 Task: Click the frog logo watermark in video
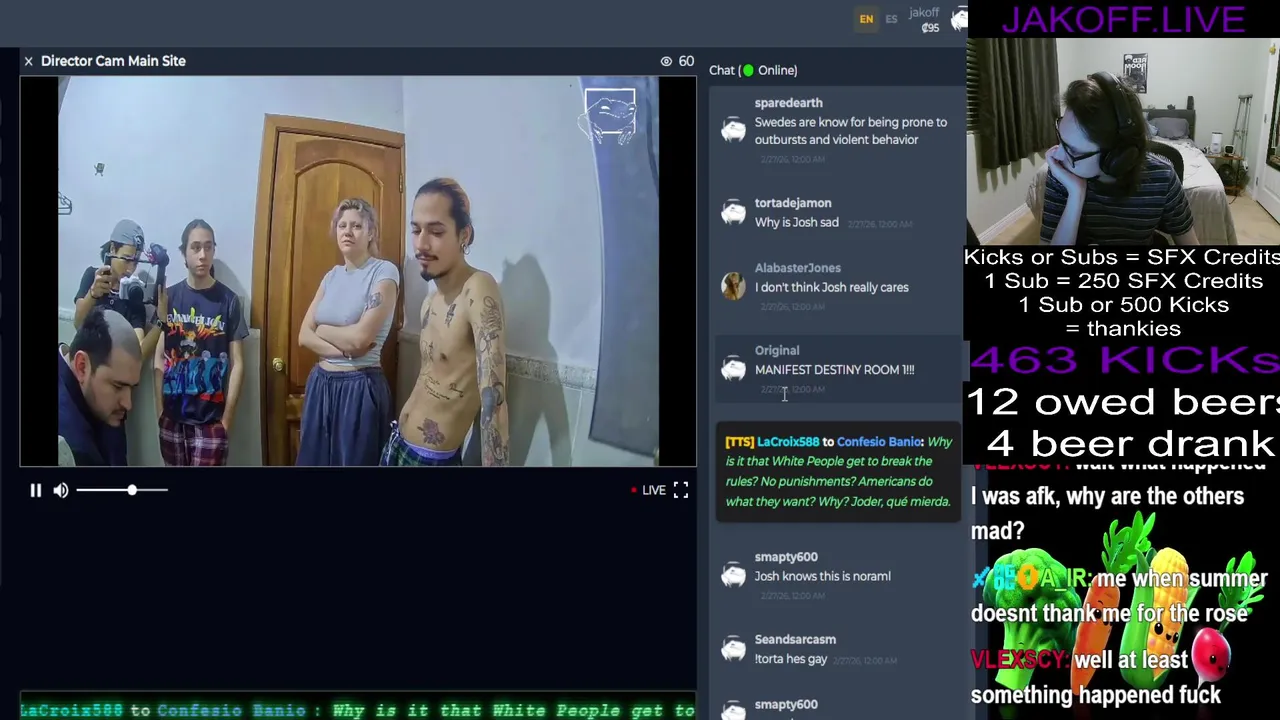(610, 117)
